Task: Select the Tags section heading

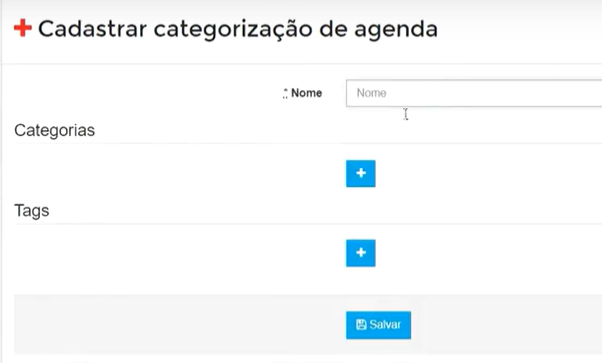Action: (x=32, y=211)
